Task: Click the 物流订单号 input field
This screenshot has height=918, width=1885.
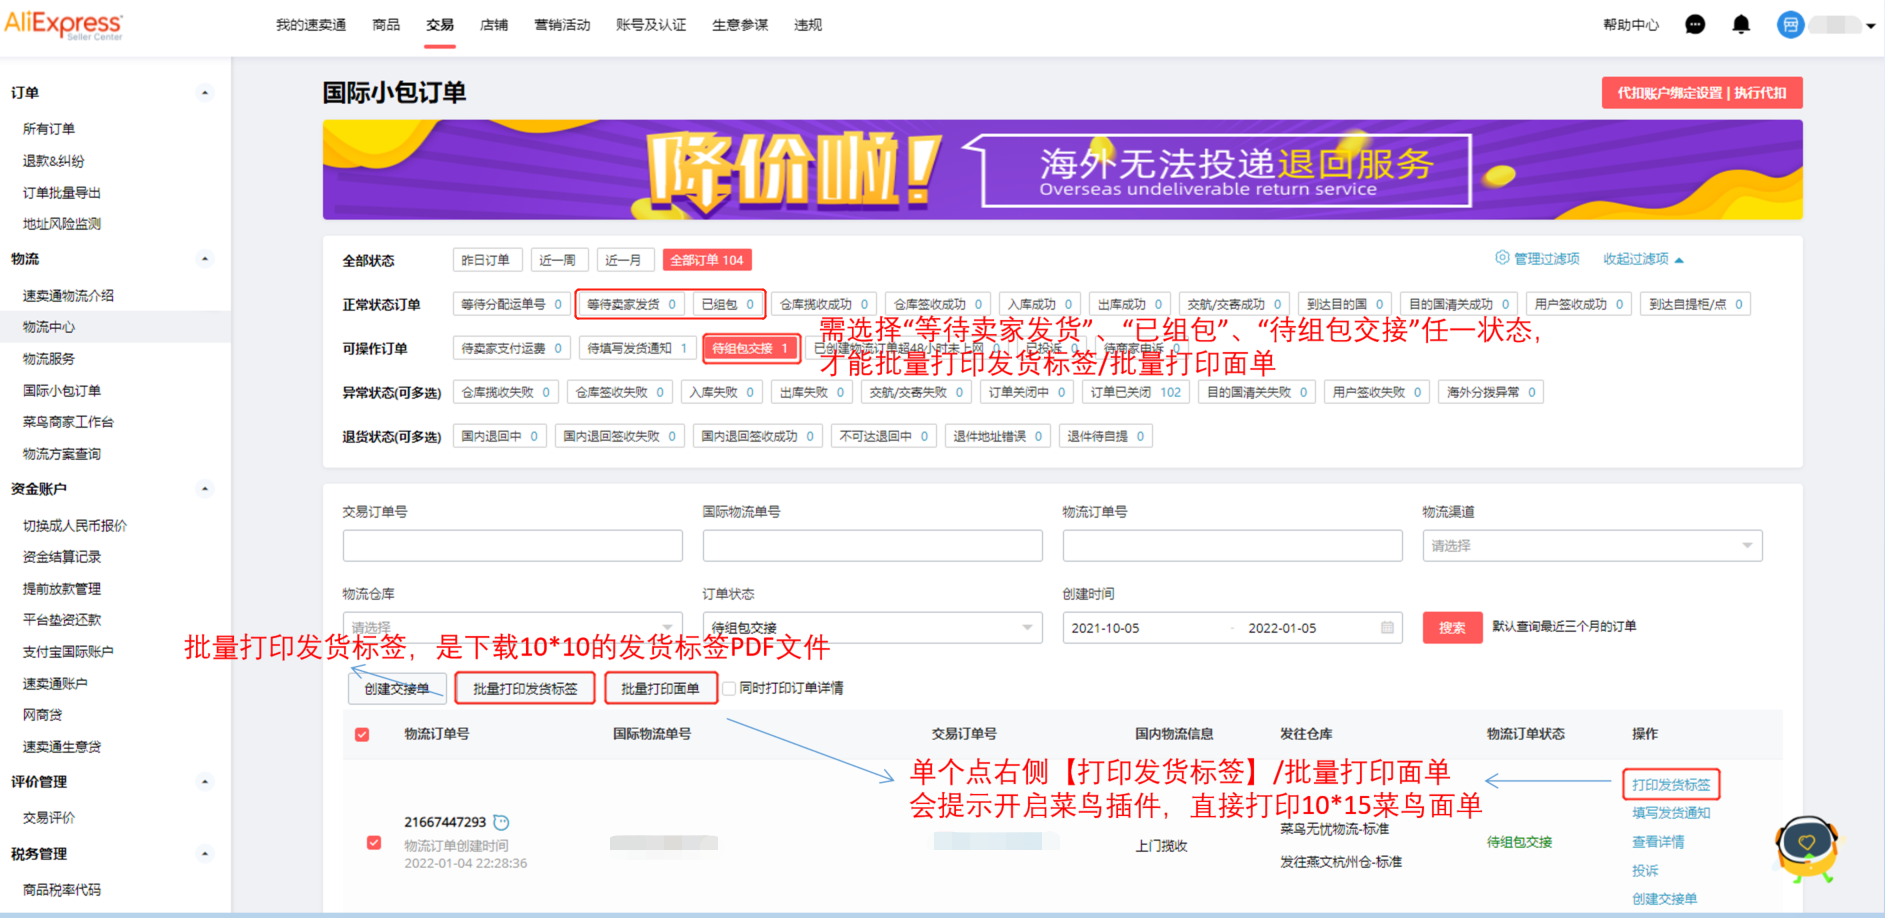Action: 1232,545
